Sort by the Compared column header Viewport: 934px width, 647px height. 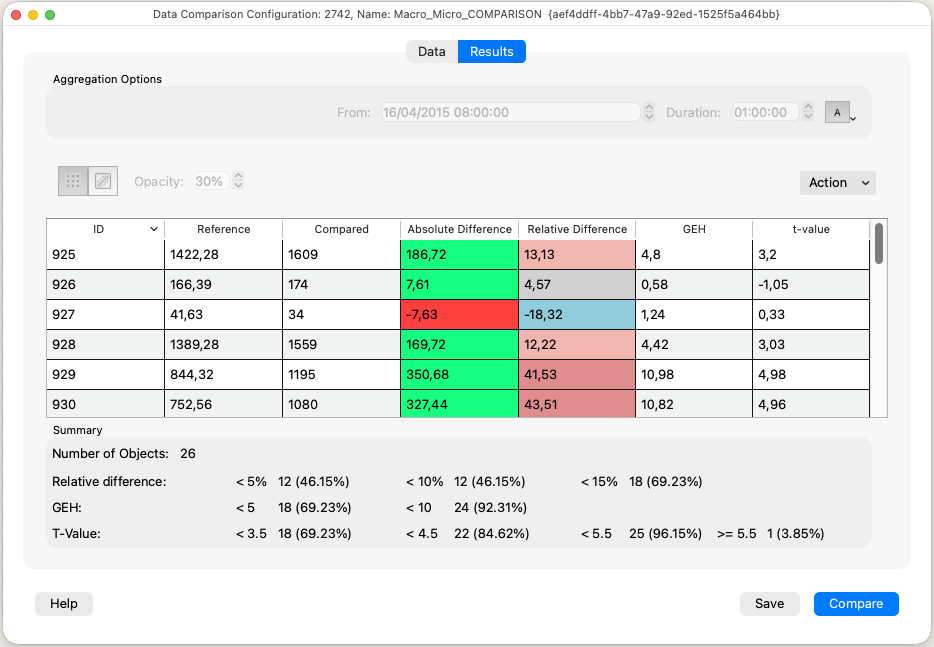(x=341, y=229)
